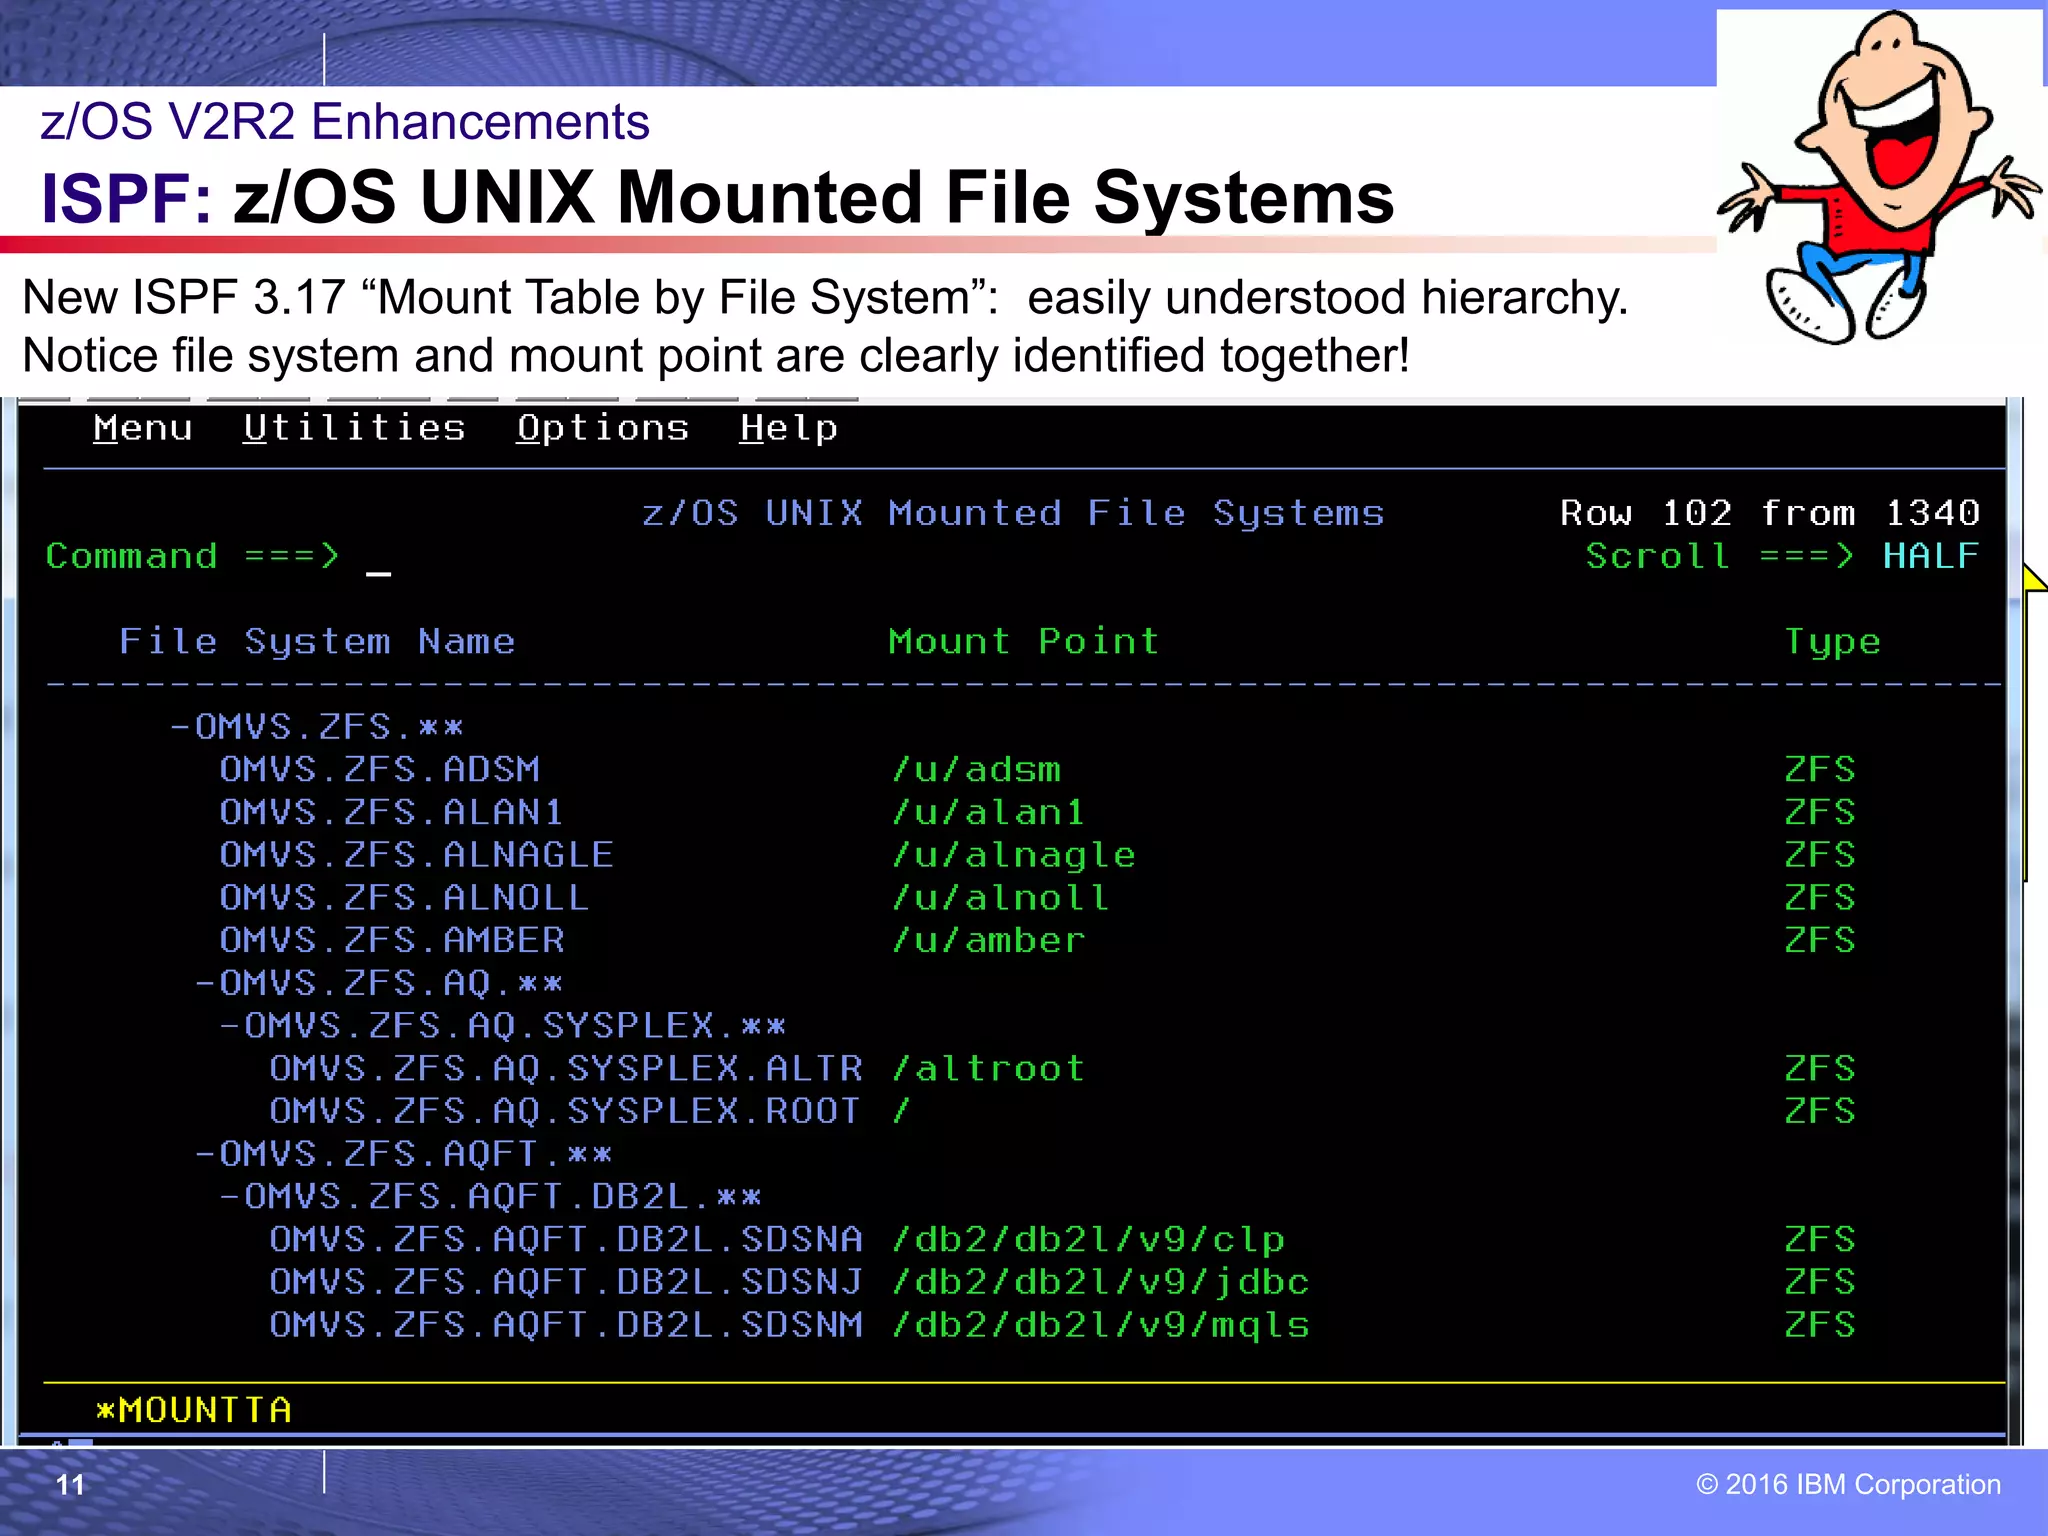The width and height of the screenshot is (2048, 1536).
Task: Collapse the OMVS.ZFS.AQFT.** node
Action: (x=205, y=1155)
